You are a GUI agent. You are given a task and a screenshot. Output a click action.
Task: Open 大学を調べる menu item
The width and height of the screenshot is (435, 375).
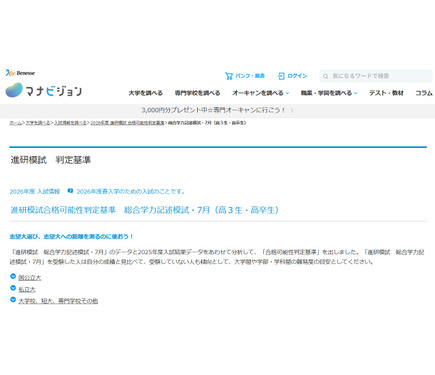click(x=146, y=93)
